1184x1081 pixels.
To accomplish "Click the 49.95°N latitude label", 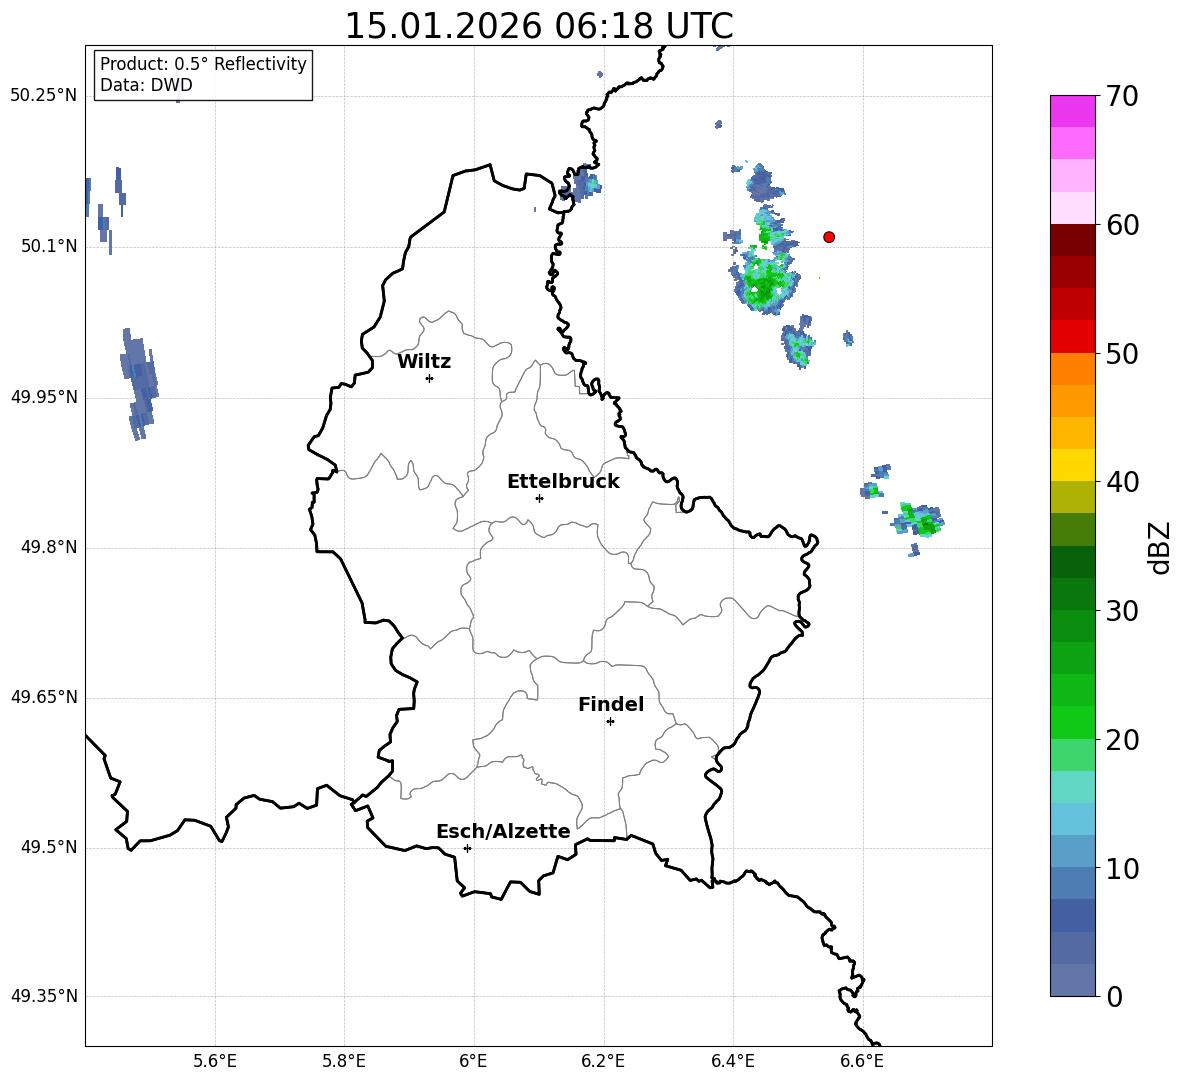I will [x=44, y=397].
